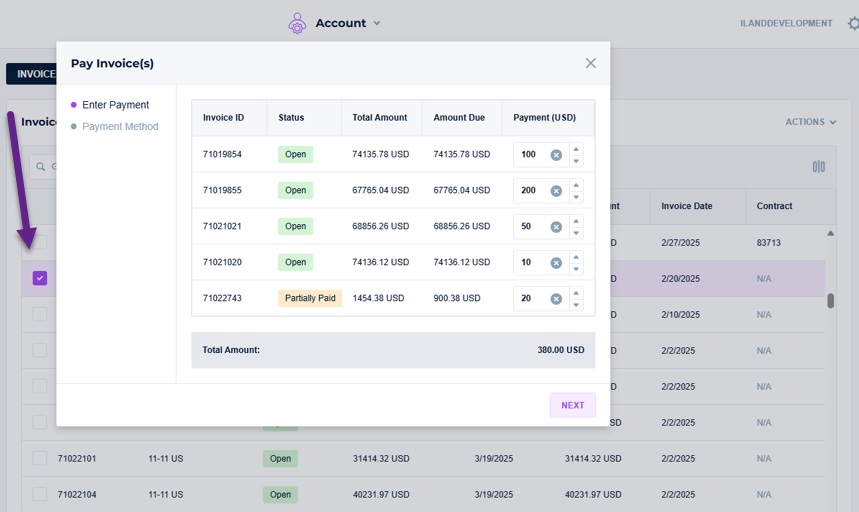The height and width of the screenshot is (512, 859).
Task: Click the column layout icon
Action: (818, 166)
